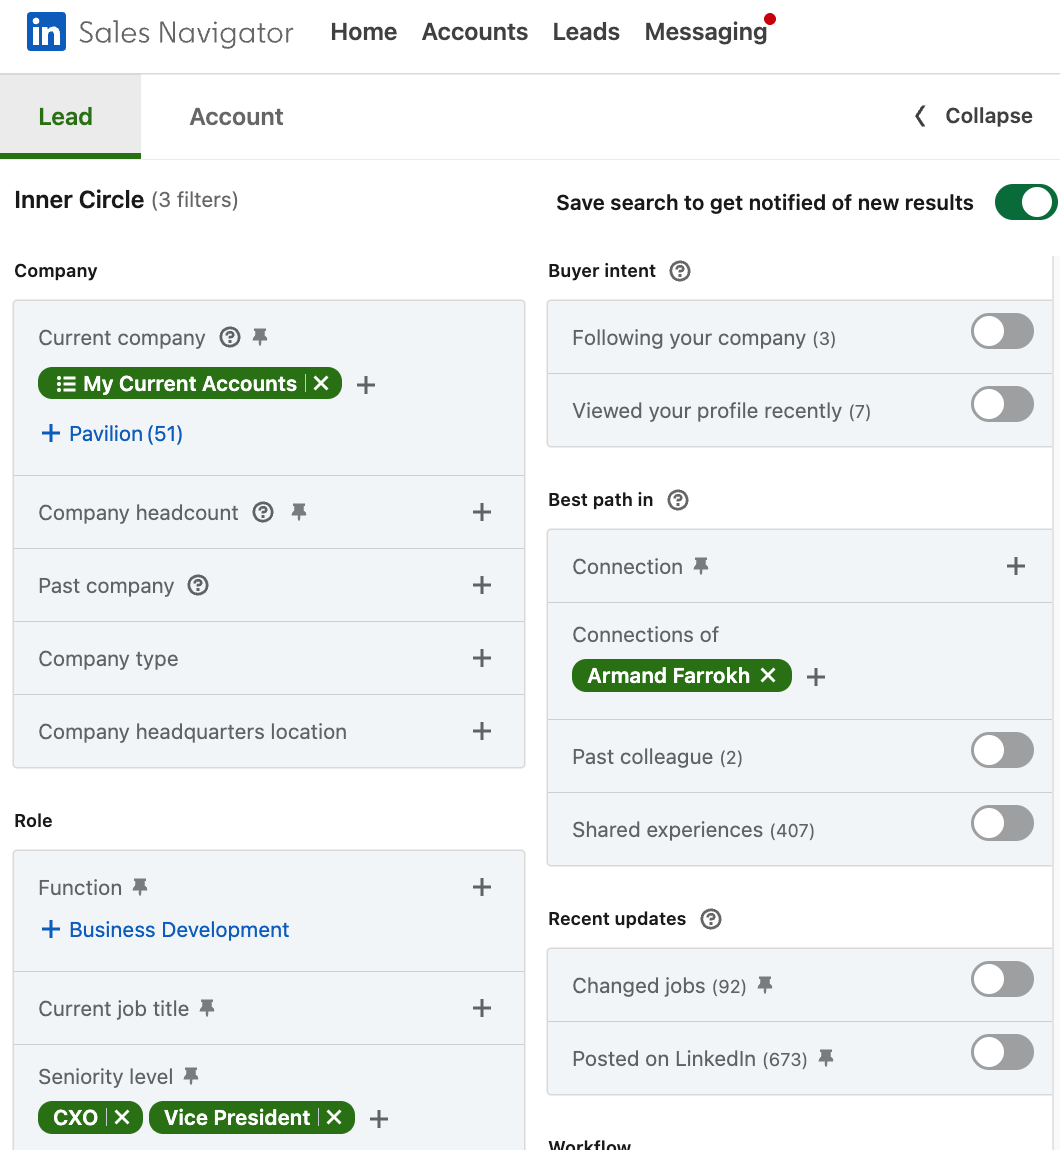1060x1150 pixels.
Task: Switch to Lead tab
Action: click(x=70, y=117)
